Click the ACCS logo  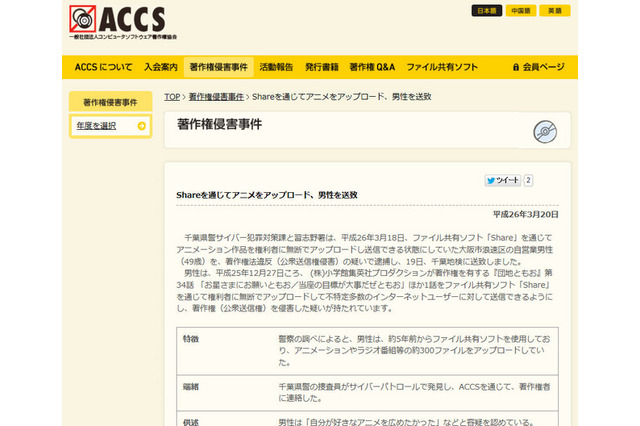(123, 22)
